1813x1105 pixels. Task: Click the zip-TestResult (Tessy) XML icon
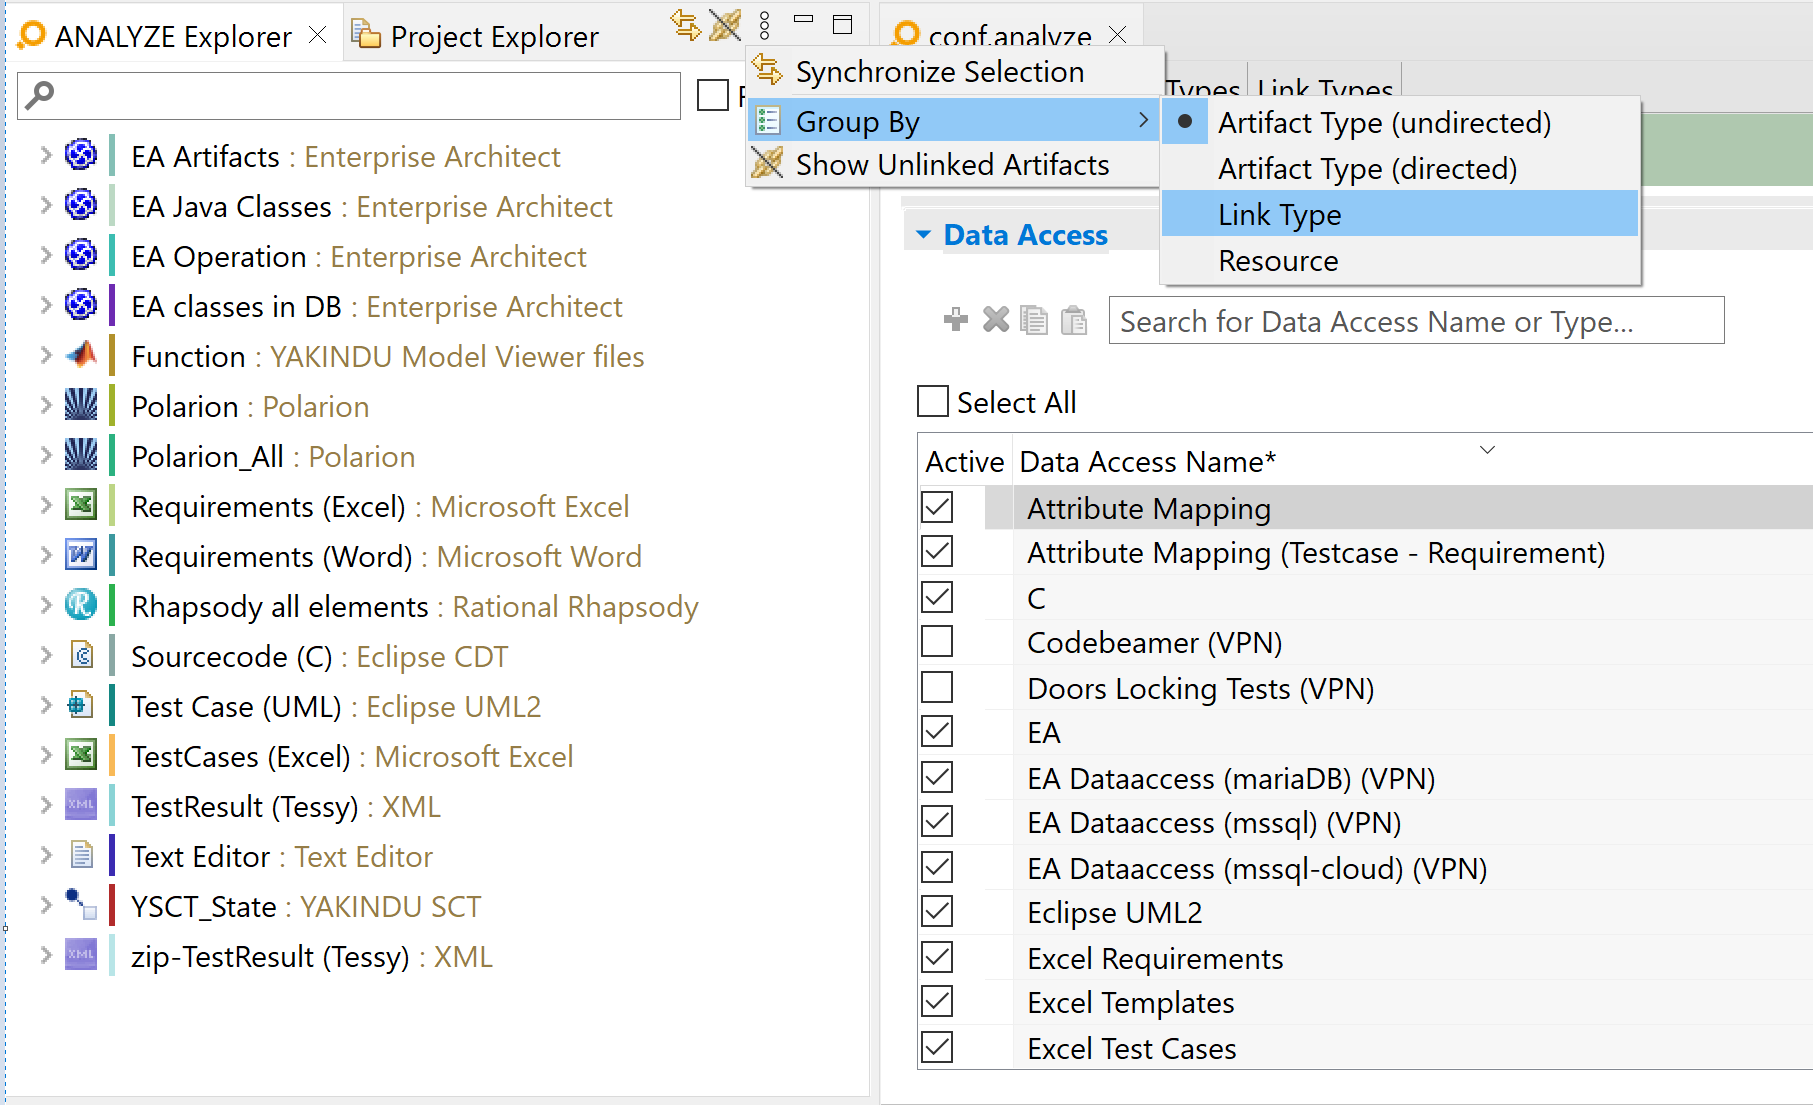coord(81,955)
